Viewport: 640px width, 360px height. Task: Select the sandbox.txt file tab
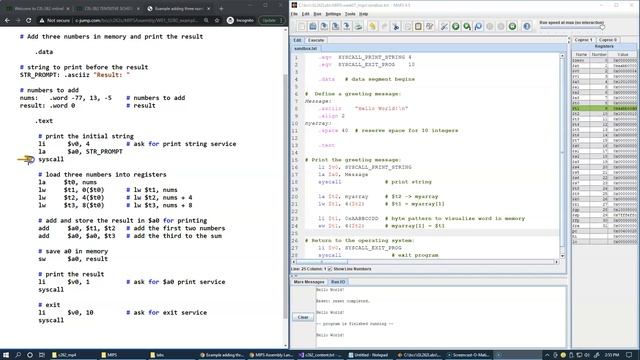tap(305, 49)
